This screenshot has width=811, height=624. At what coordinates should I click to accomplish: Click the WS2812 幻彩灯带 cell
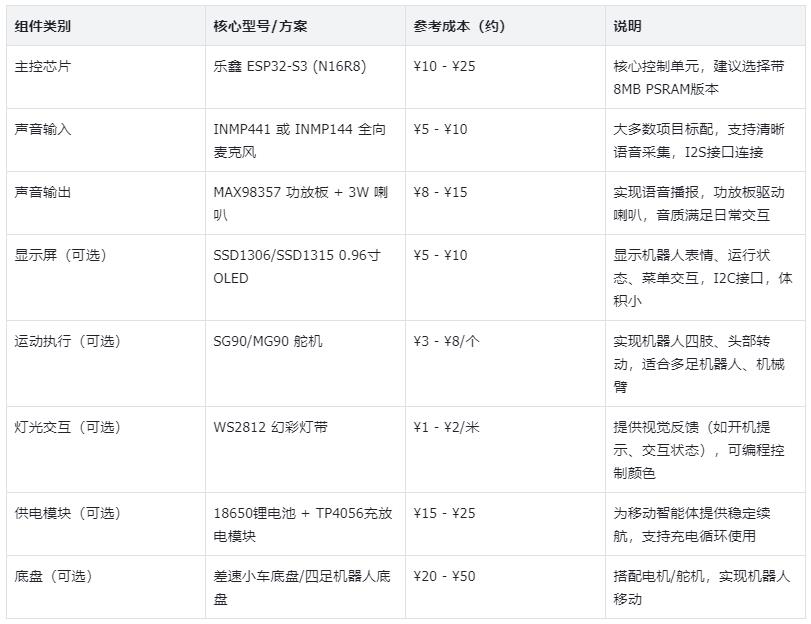point(305,450)
